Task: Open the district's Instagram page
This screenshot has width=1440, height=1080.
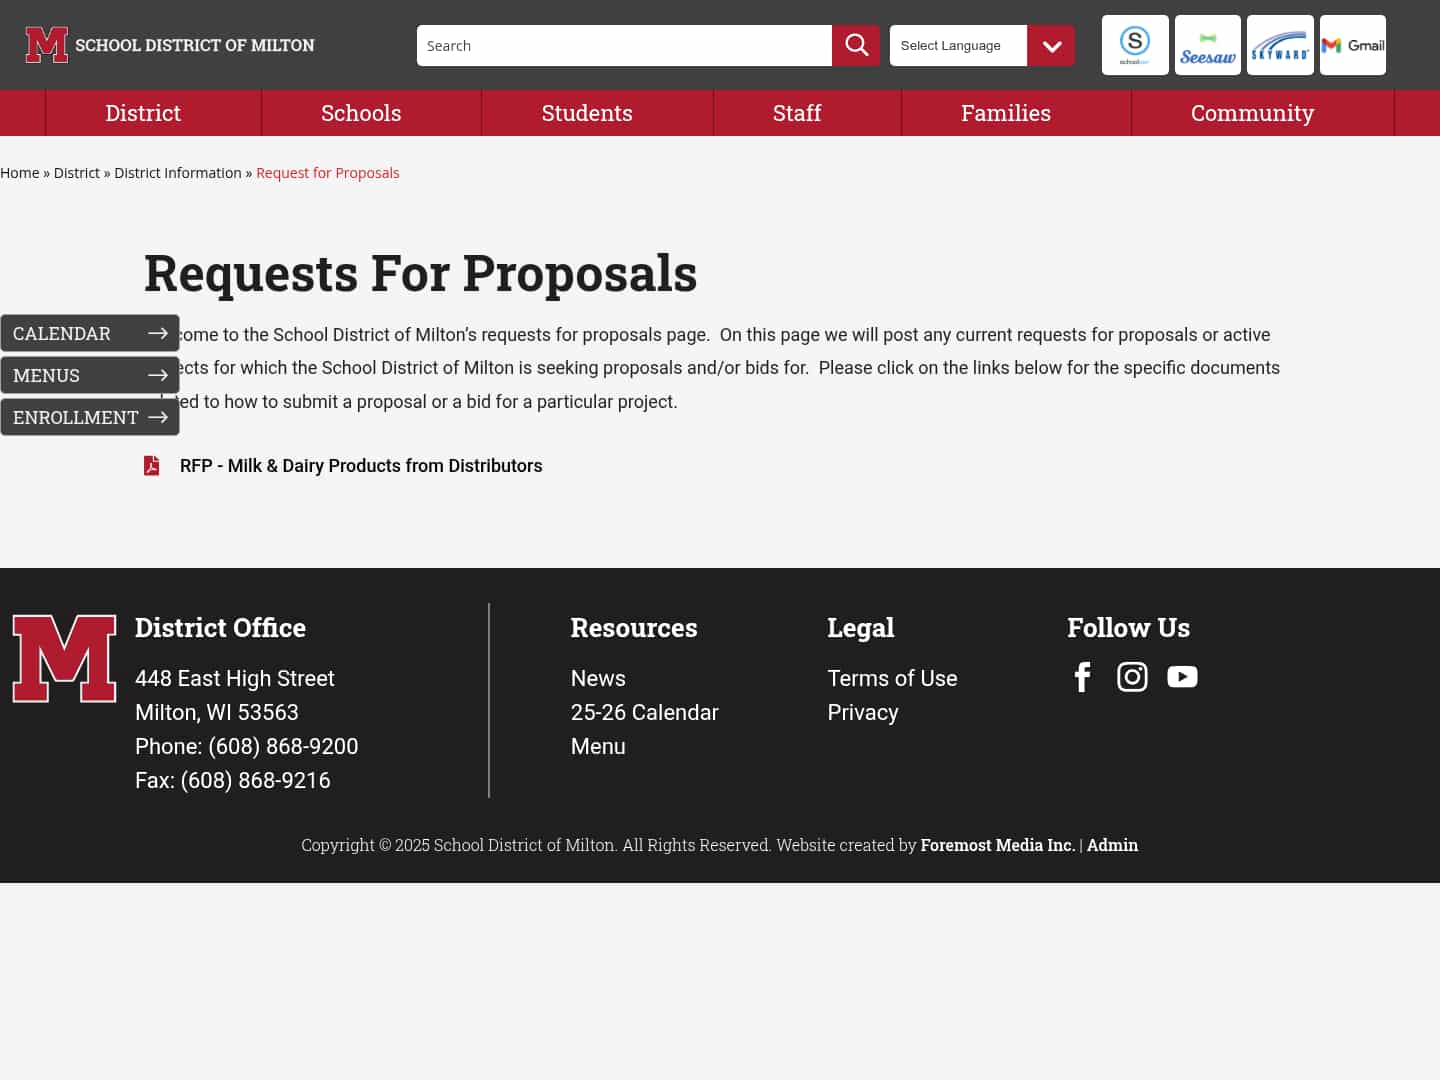Action: click(1132, 677)
